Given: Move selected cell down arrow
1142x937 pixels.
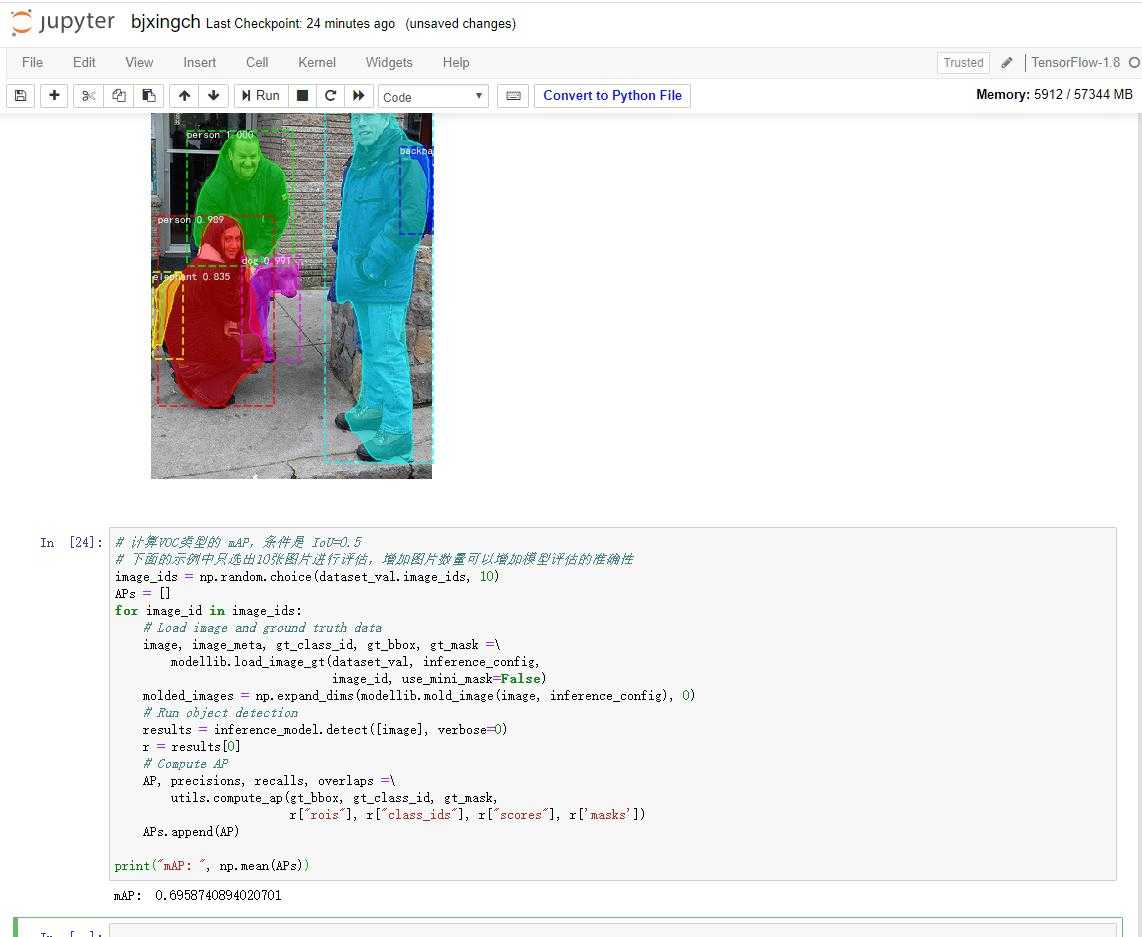Looking at the screenshot, I should pos(213,96).
